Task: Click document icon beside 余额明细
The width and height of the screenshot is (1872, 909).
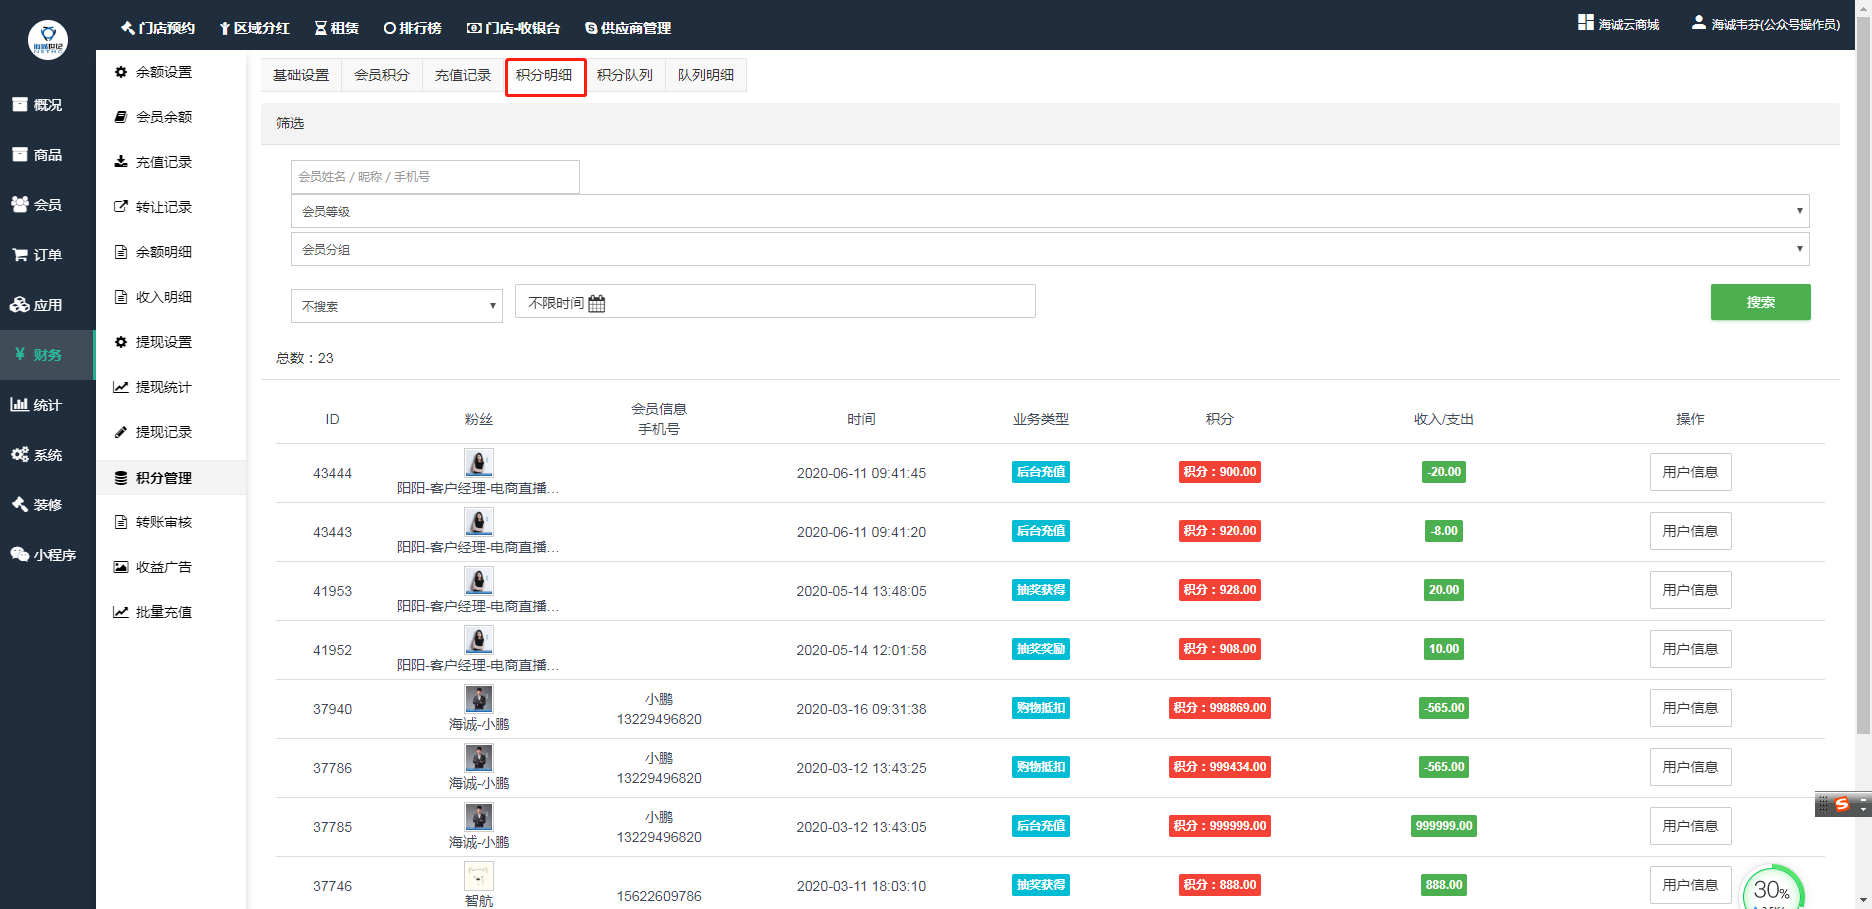Action: coord(121,252)
